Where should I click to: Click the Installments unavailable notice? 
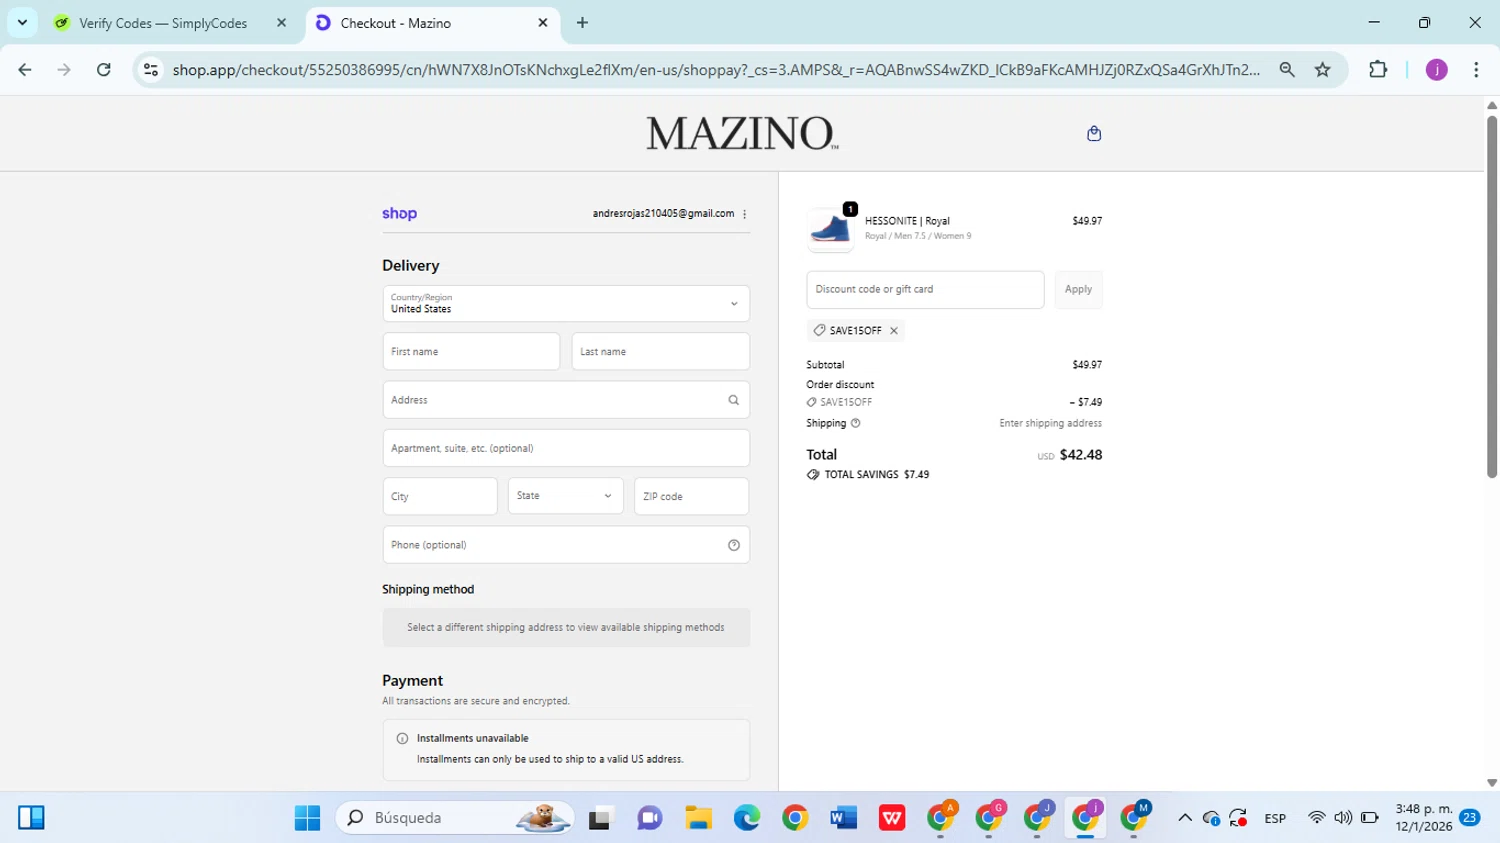[566, 749]
